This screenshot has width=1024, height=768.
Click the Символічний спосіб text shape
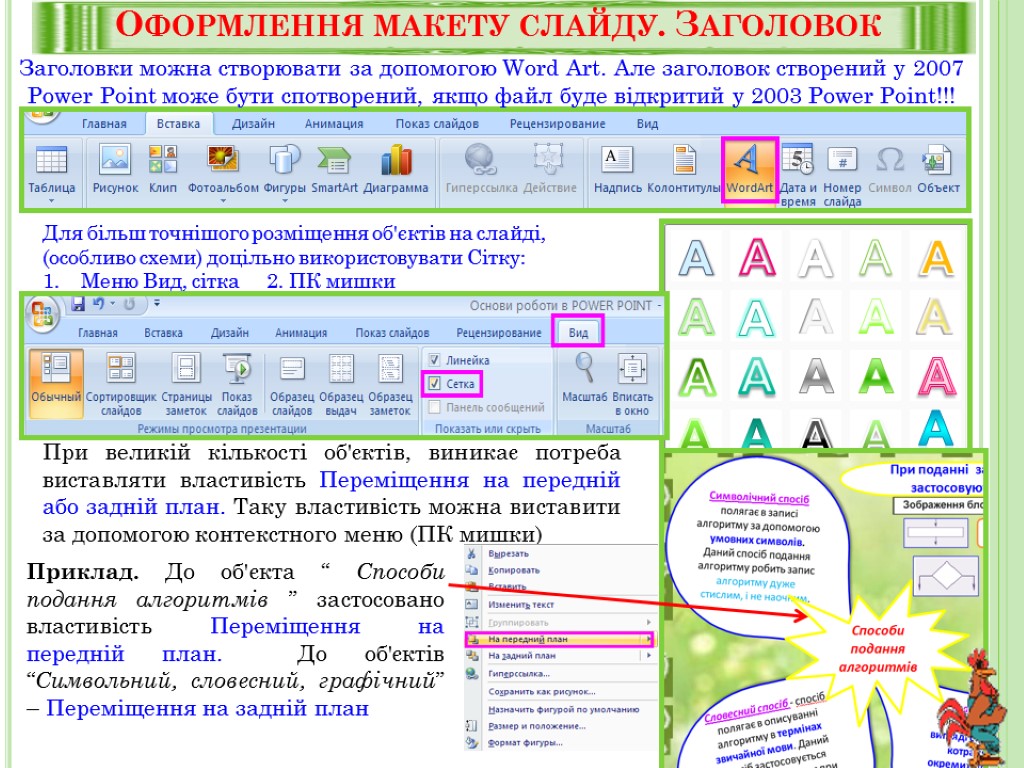(x=758, y=545)
